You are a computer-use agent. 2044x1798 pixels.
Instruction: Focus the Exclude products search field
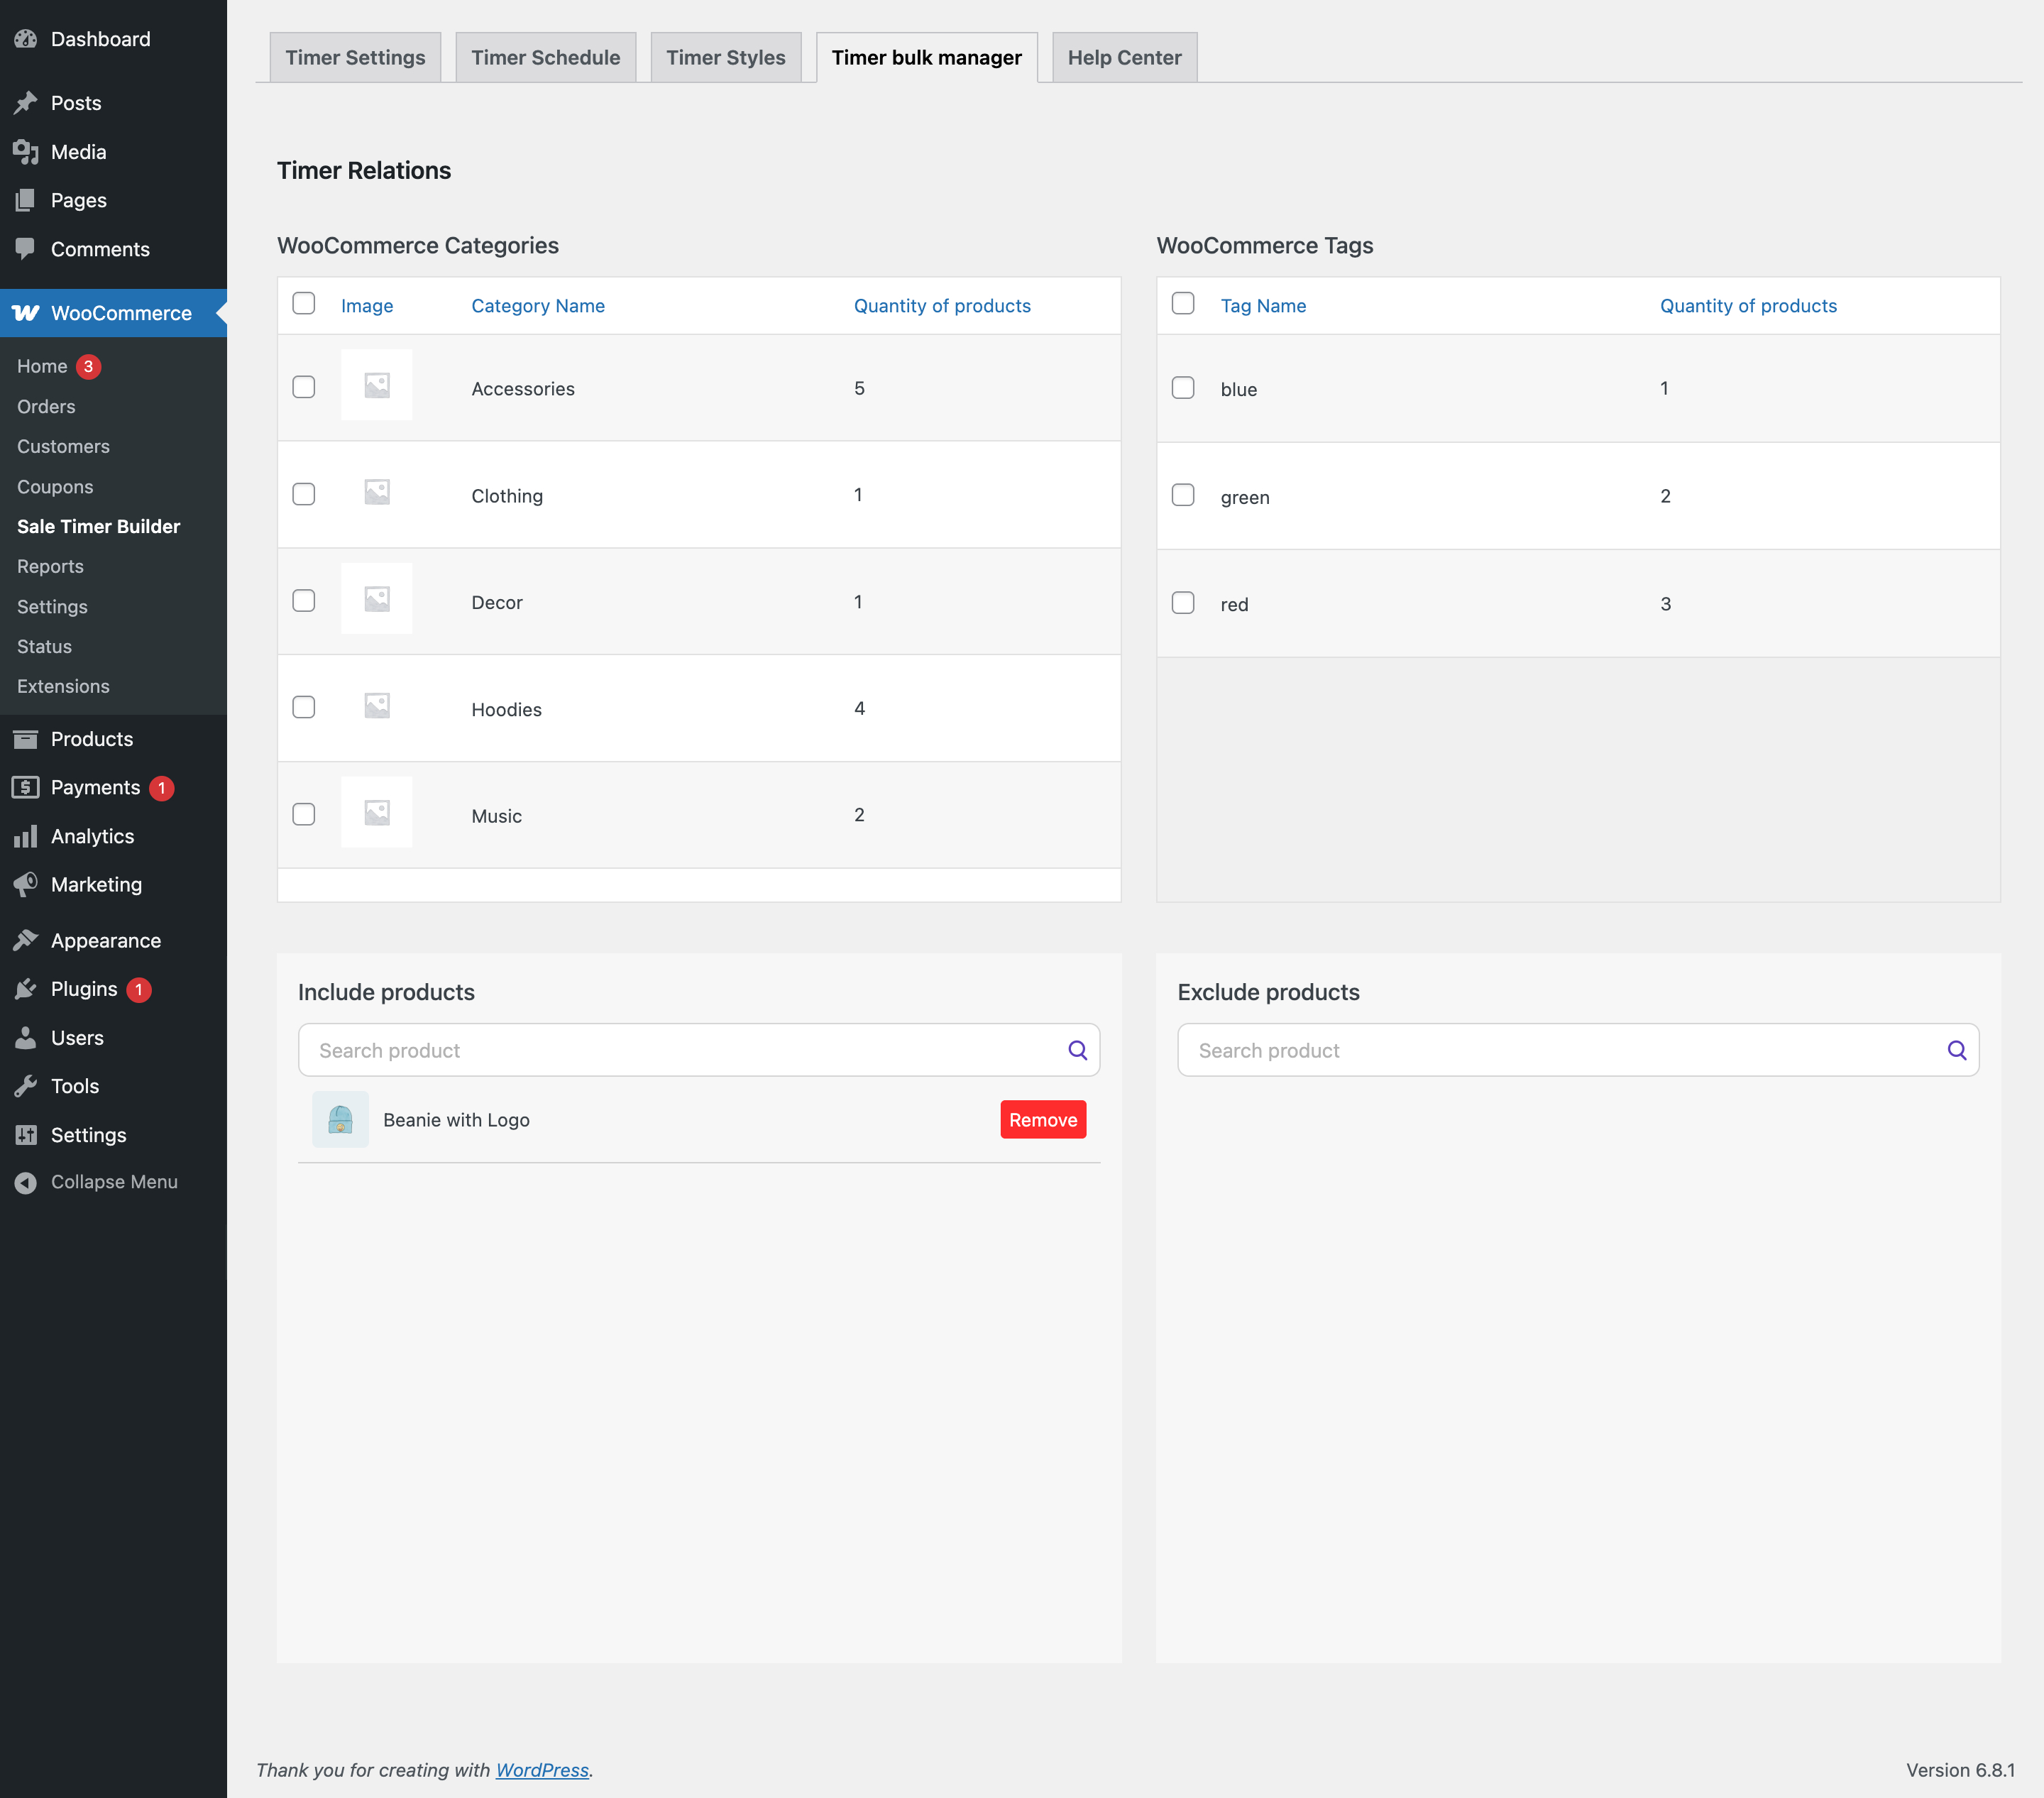[x=1560, y=1050]
